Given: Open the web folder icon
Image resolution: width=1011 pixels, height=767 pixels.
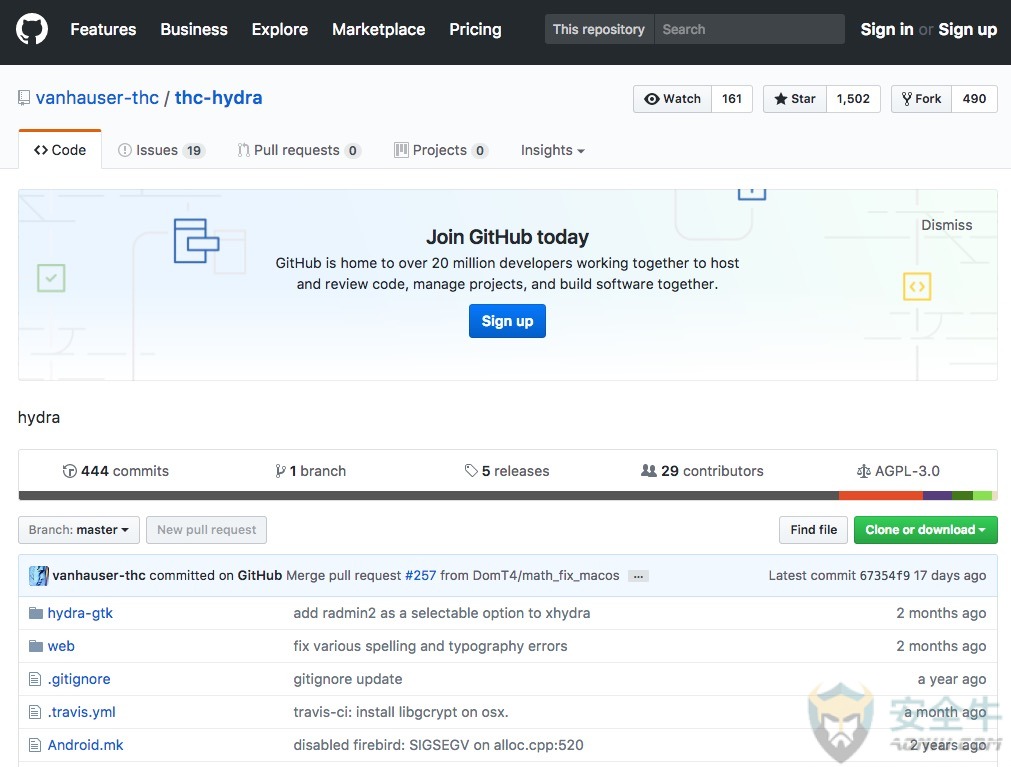Looking at the screenshot, I should tap(36, 646).
